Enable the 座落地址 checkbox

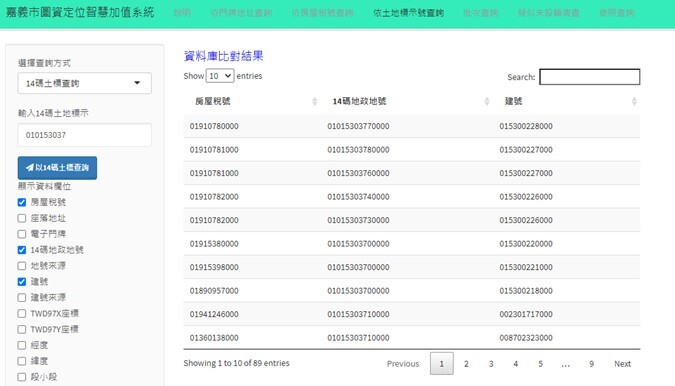22,218
